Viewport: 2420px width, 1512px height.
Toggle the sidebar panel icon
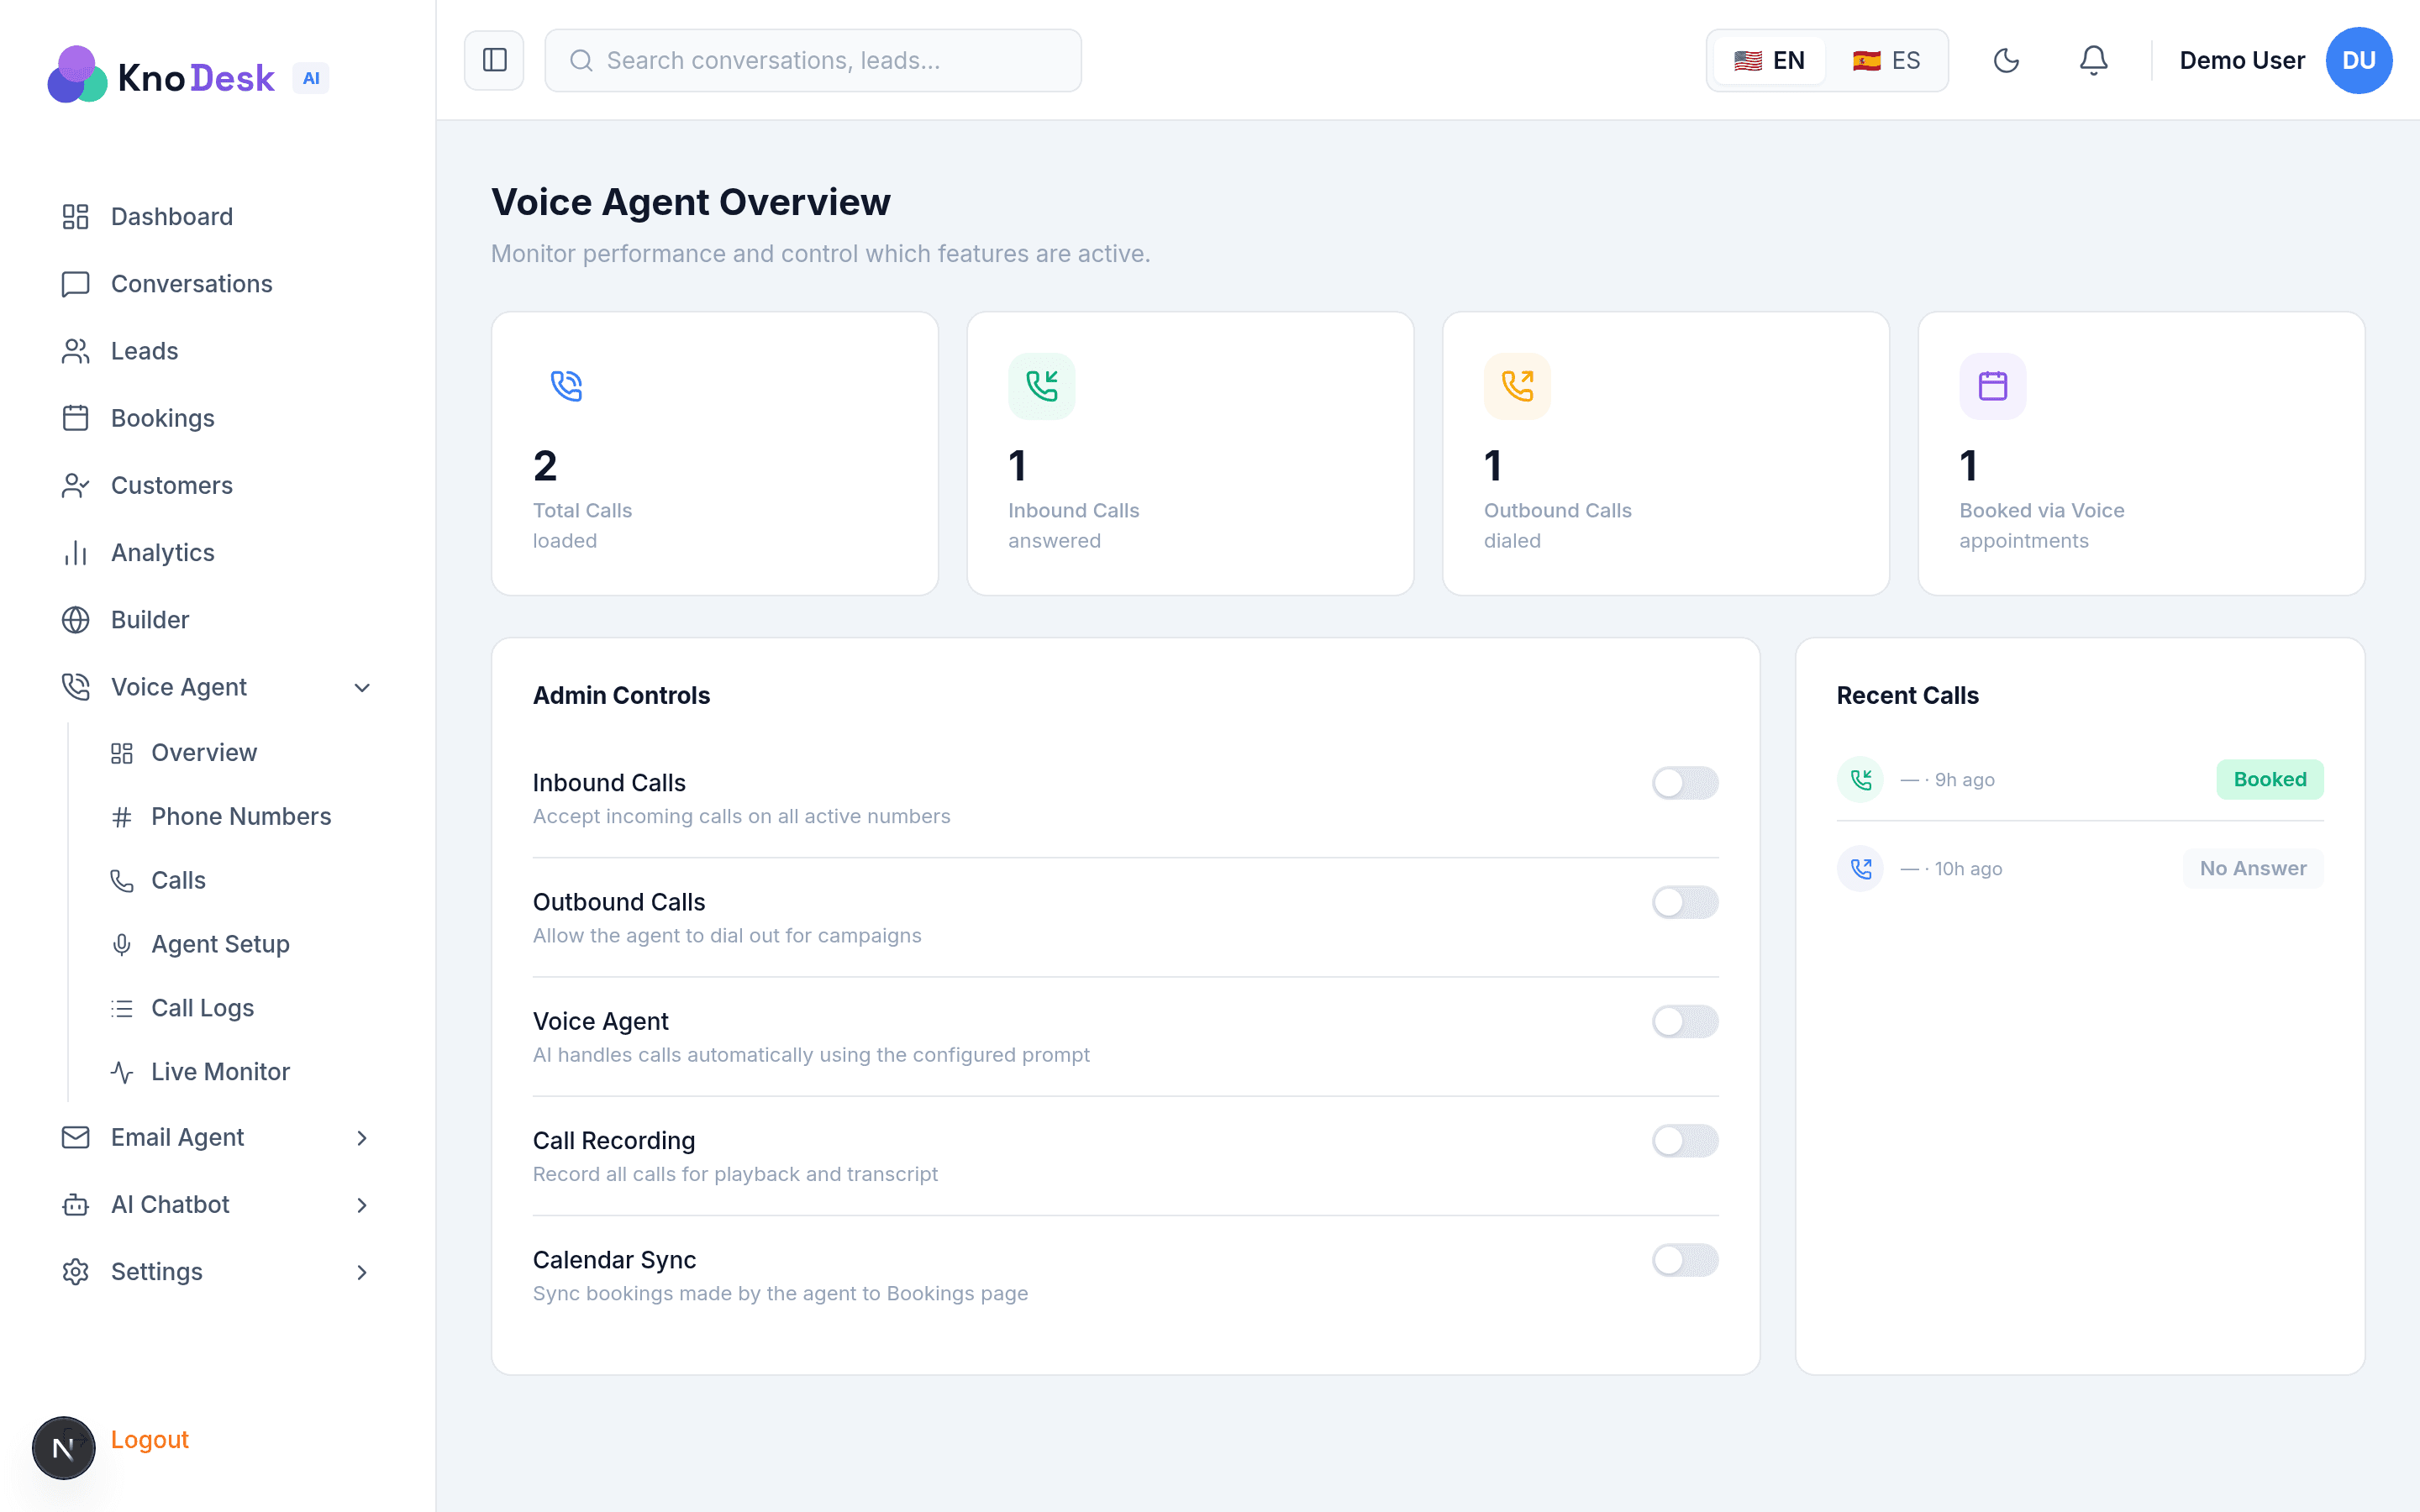[494, 60]
